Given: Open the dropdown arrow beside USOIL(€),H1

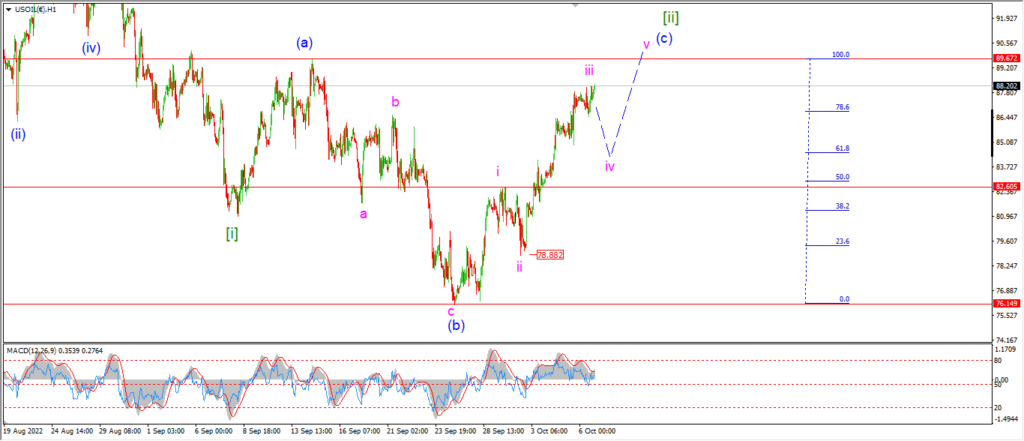Looking at the screenshot, I should tap(7, 9).
